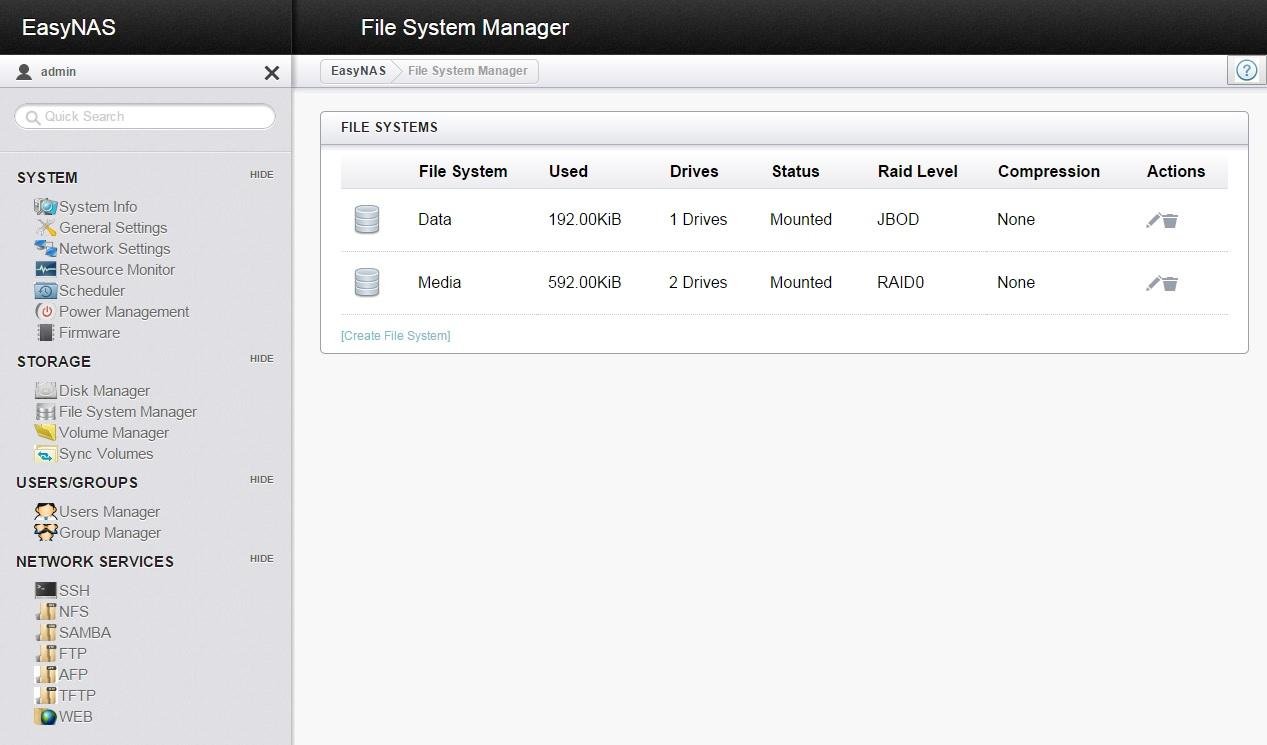Open SAMBA network service page

(x=85, y=632)
